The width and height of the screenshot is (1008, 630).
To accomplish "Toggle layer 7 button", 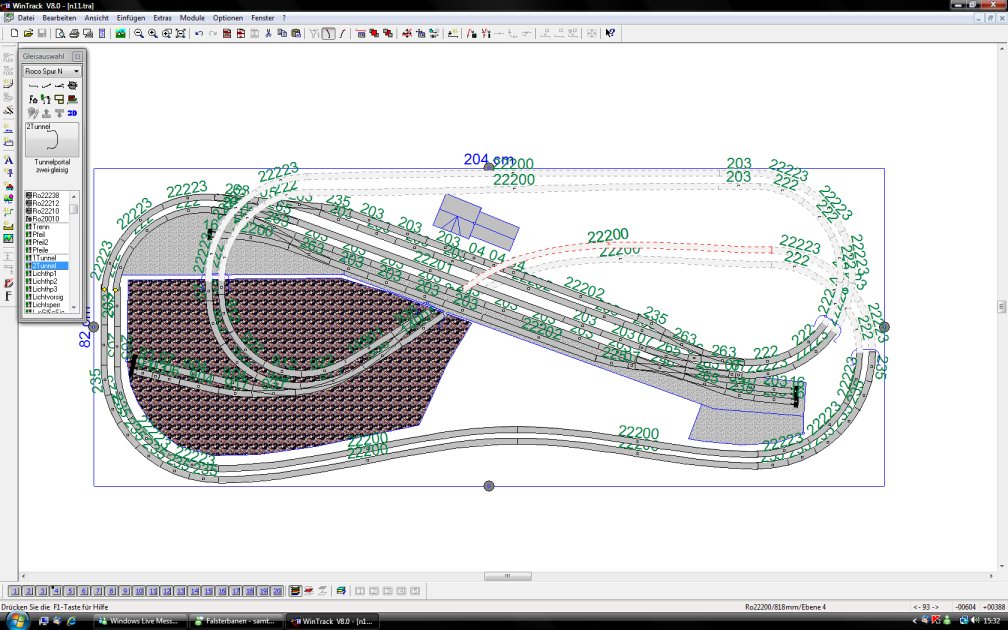I will pos(98,591).
